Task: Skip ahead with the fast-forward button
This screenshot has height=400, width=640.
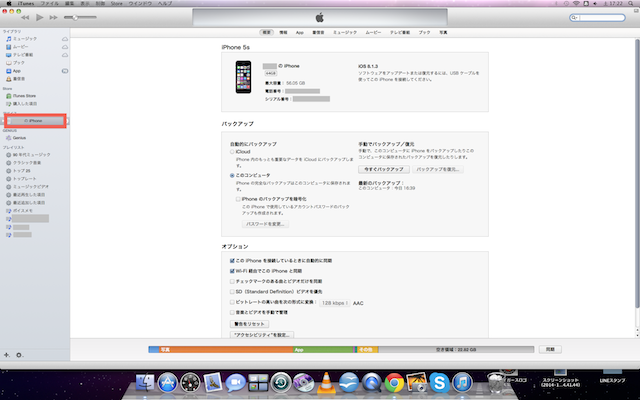Action: pyautogui.click(x=53, y=18)
